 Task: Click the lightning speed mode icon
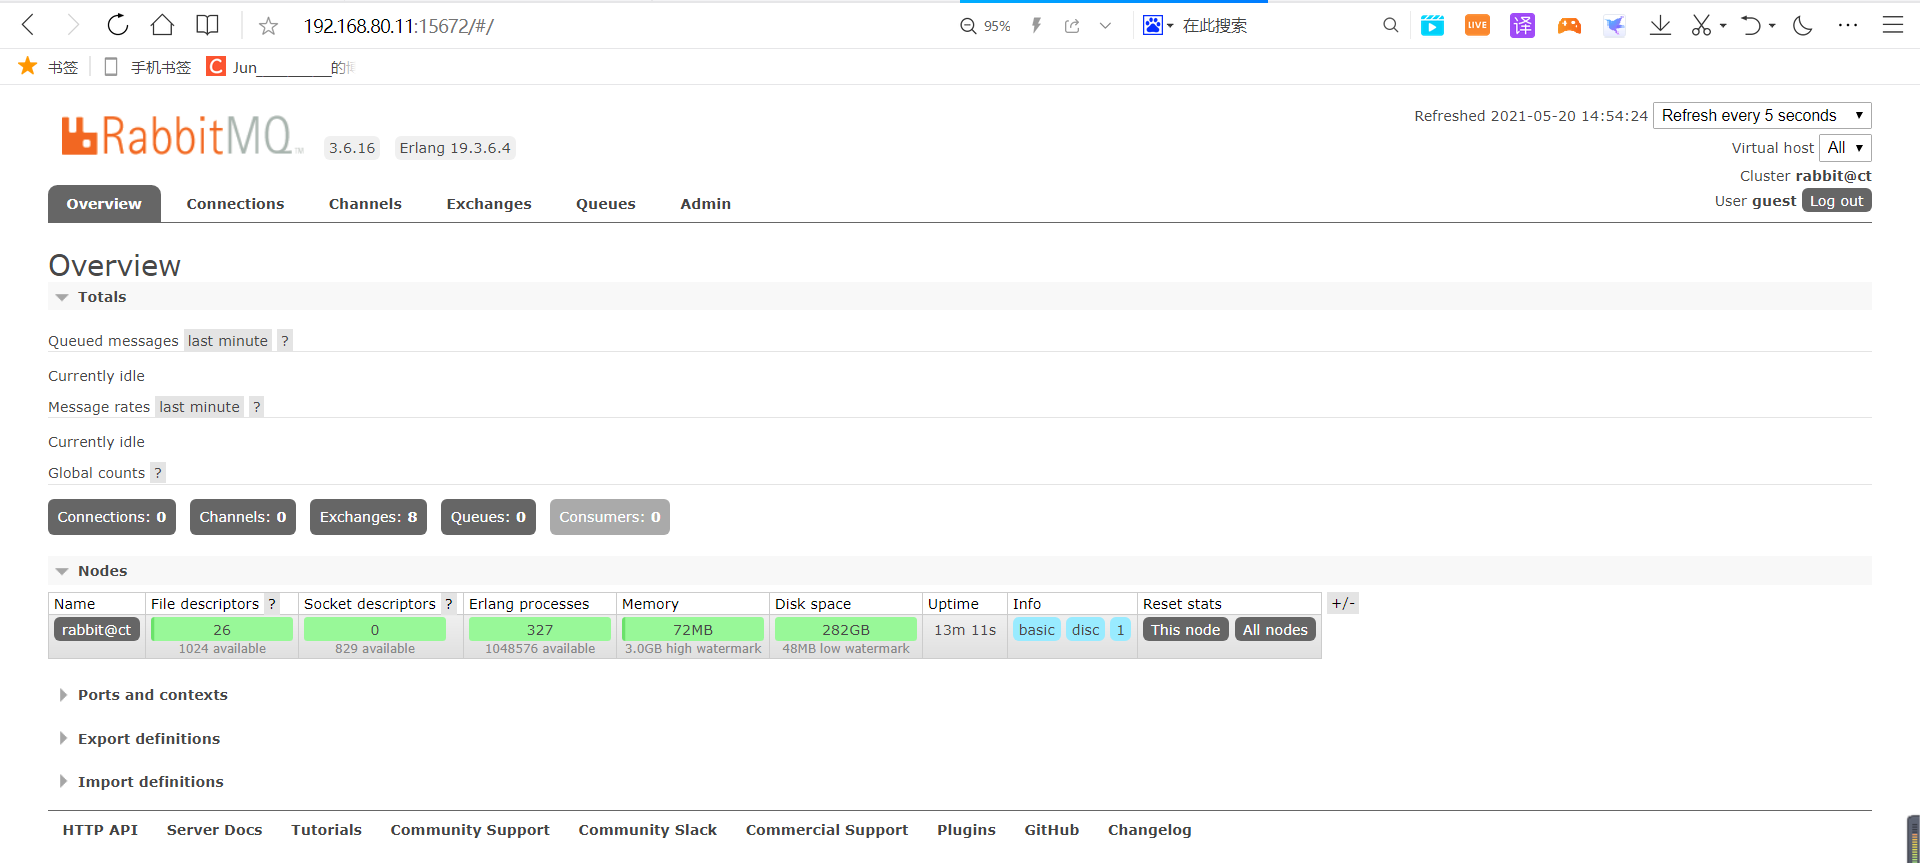tap(1037, 26)
